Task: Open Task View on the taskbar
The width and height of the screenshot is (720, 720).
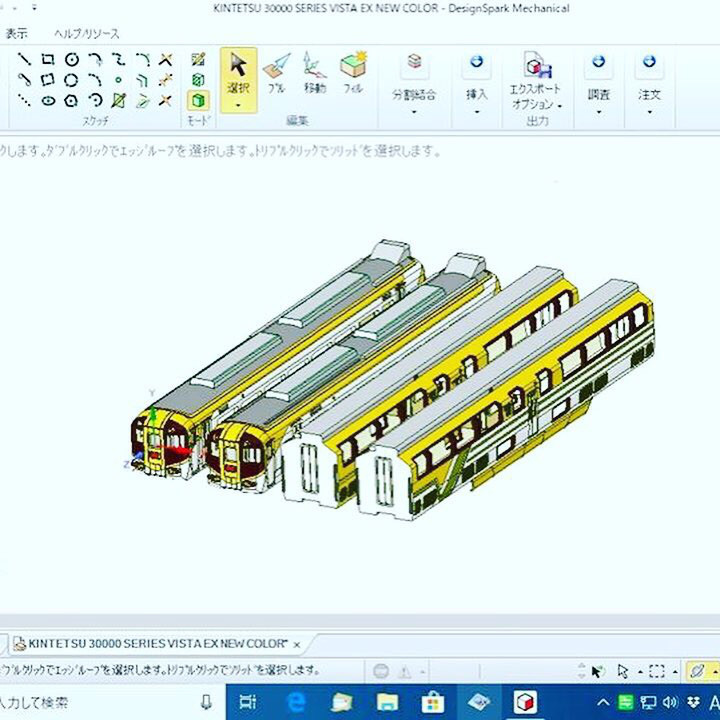Action: click(248, 703)
